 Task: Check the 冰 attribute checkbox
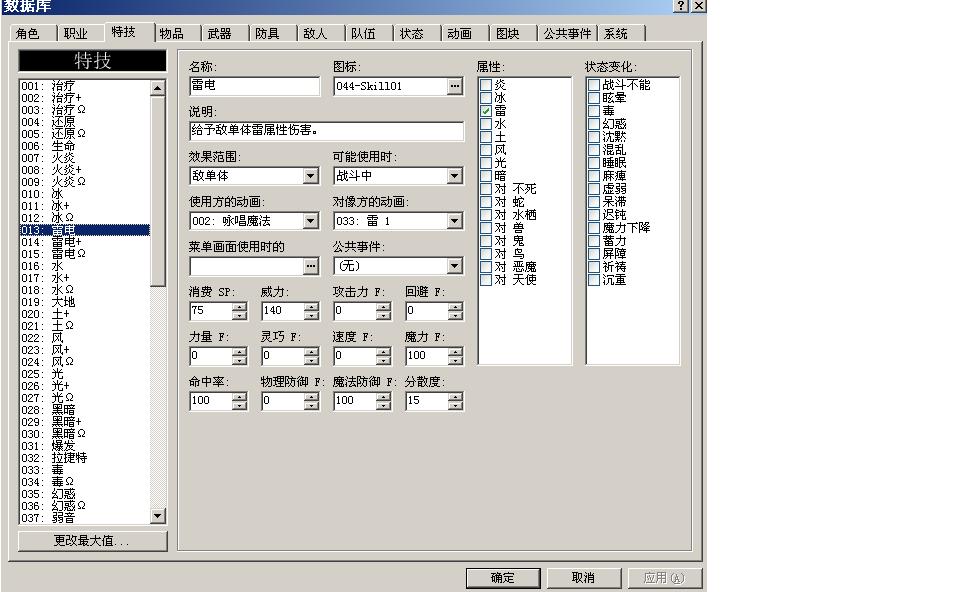pyautogui.click(x=486, y=98)
